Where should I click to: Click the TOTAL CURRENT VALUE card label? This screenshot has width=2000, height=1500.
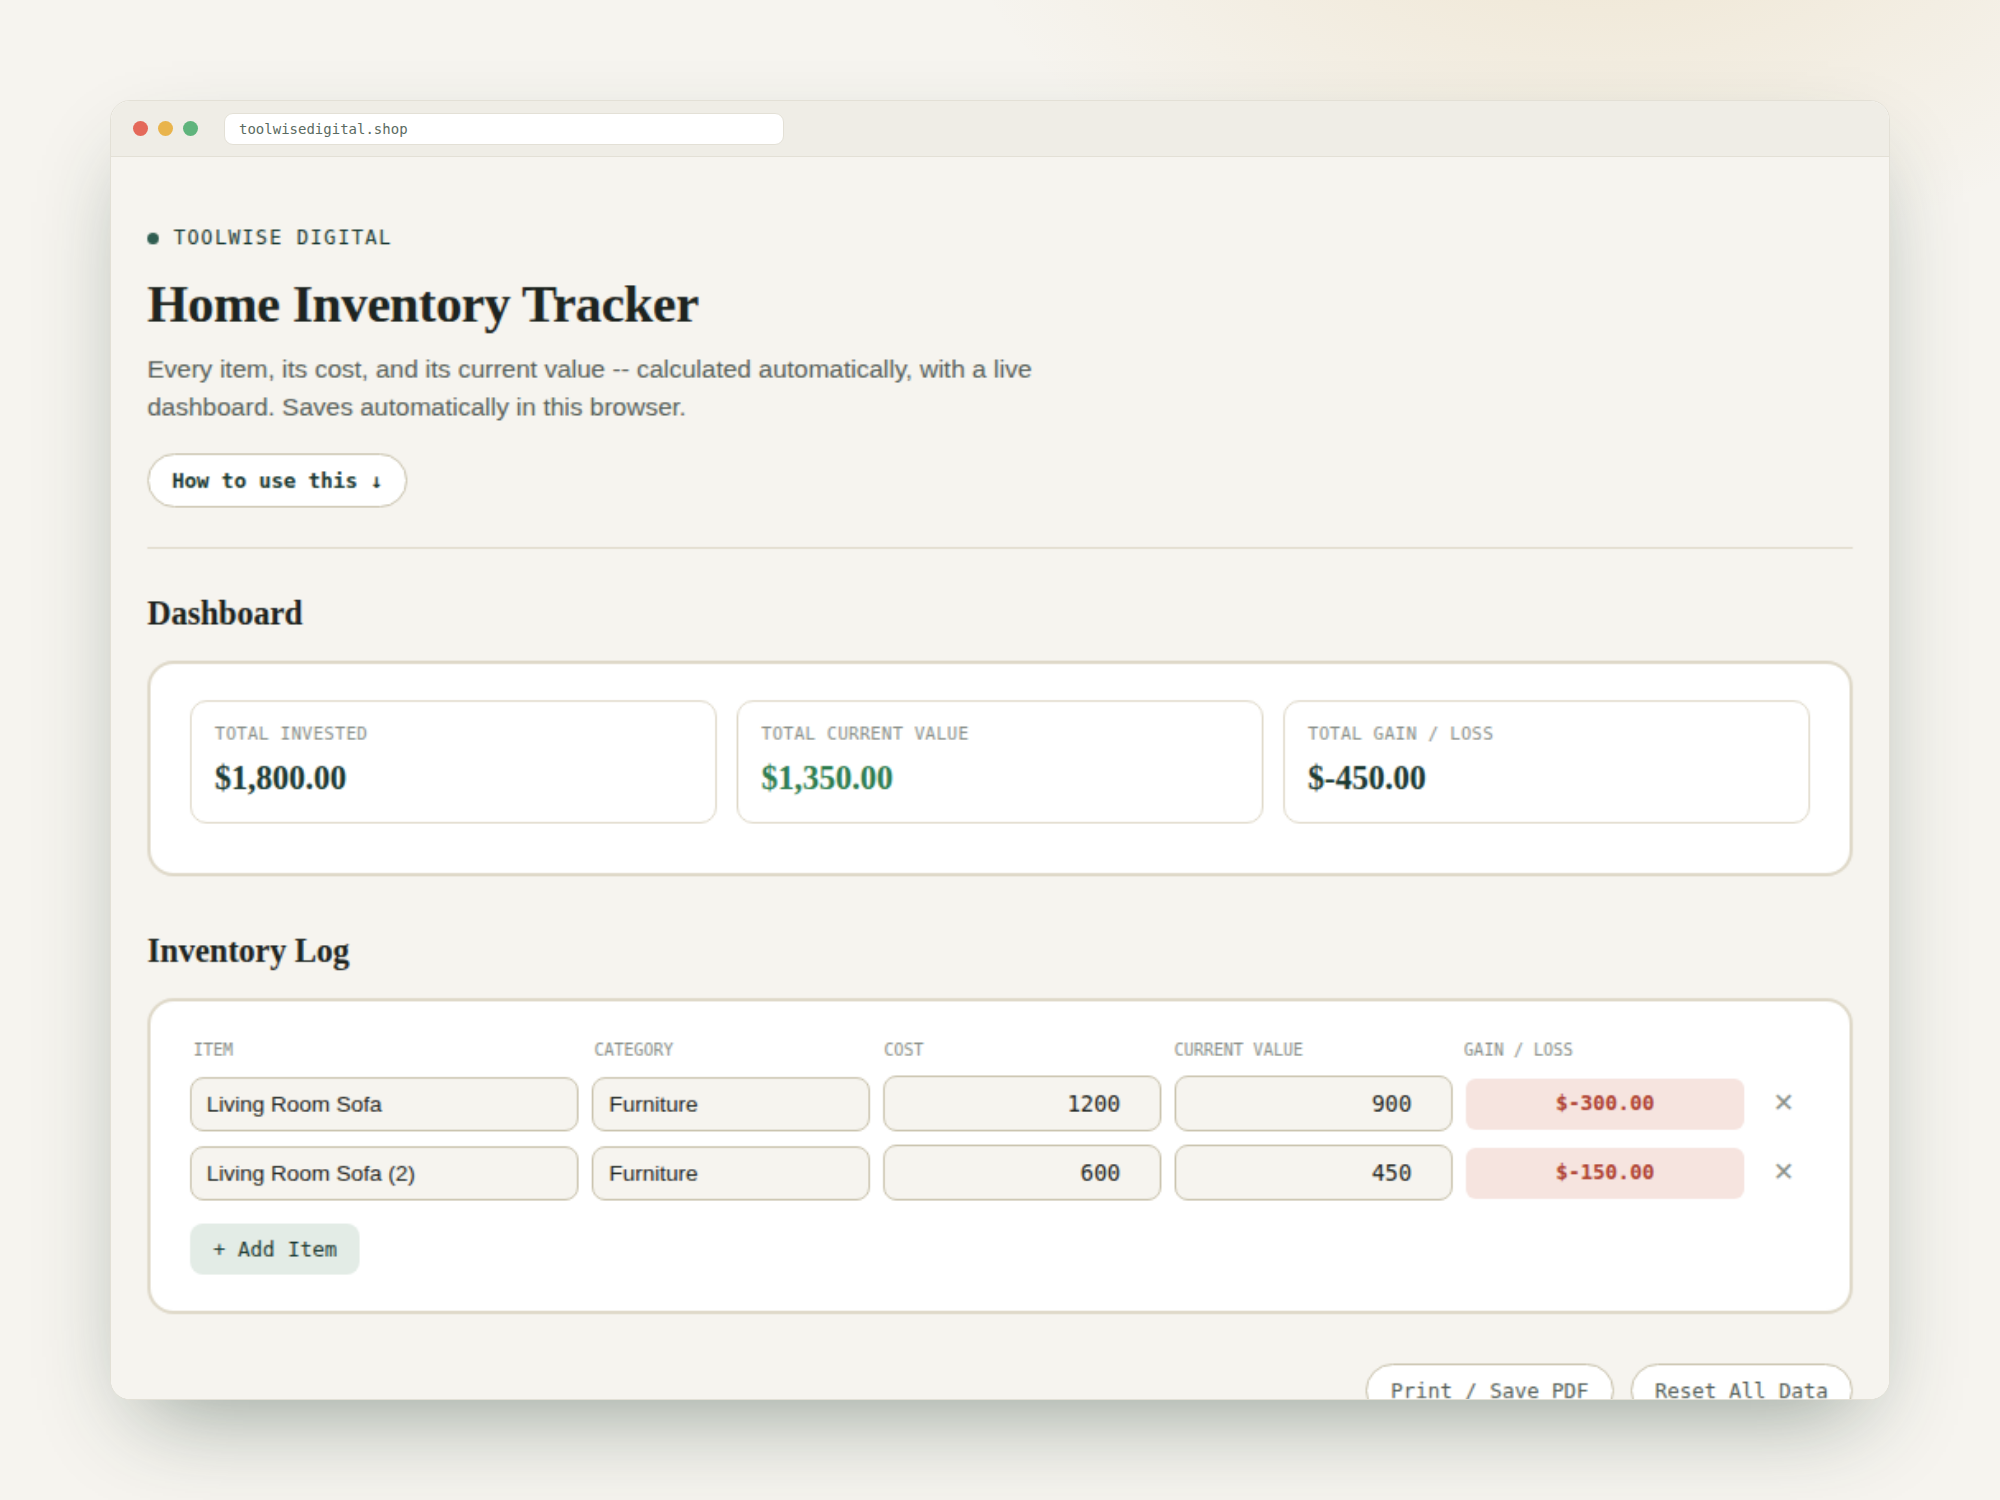[865, 733]
